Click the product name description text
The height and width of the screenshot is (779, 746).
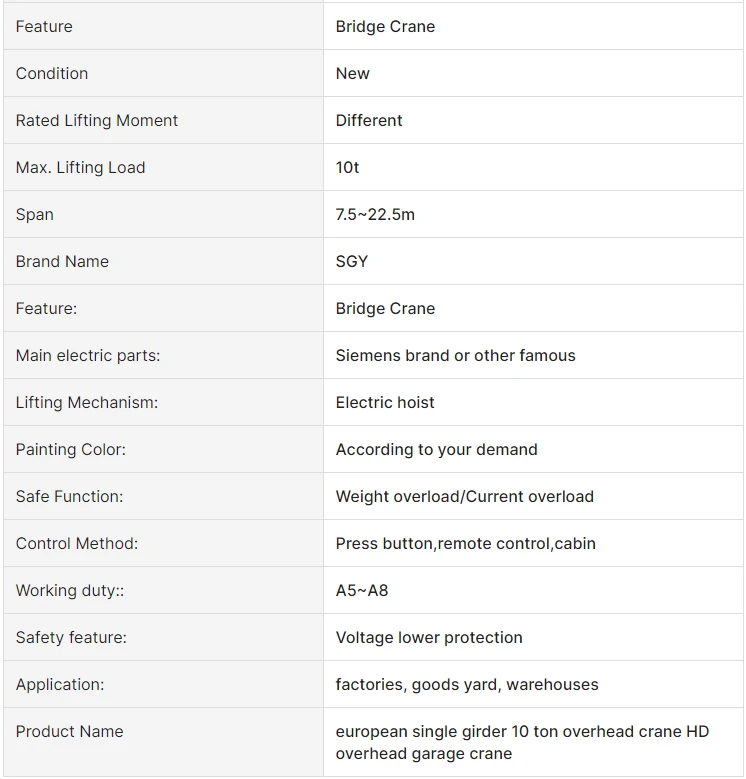(x=522, y=743)
